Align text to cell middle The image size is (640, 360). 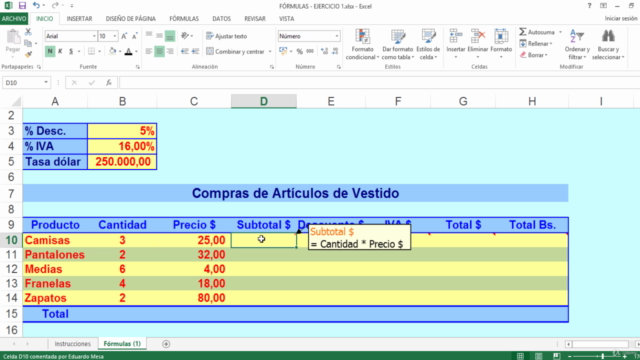[x=160, y=36]
